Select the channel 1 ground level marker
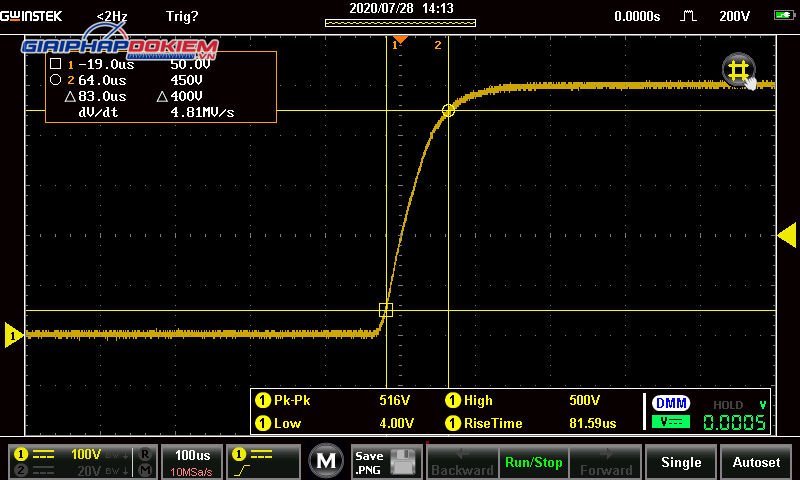 click(13, 335)
